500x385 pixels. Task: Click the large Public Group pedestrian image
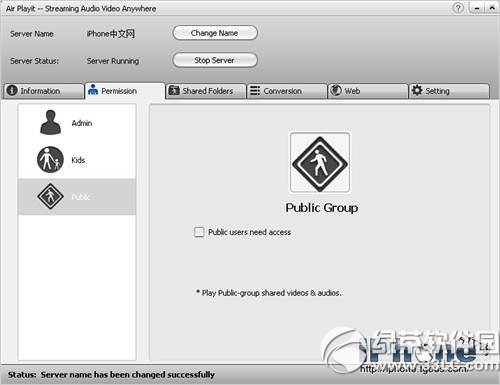pos(320,162)
